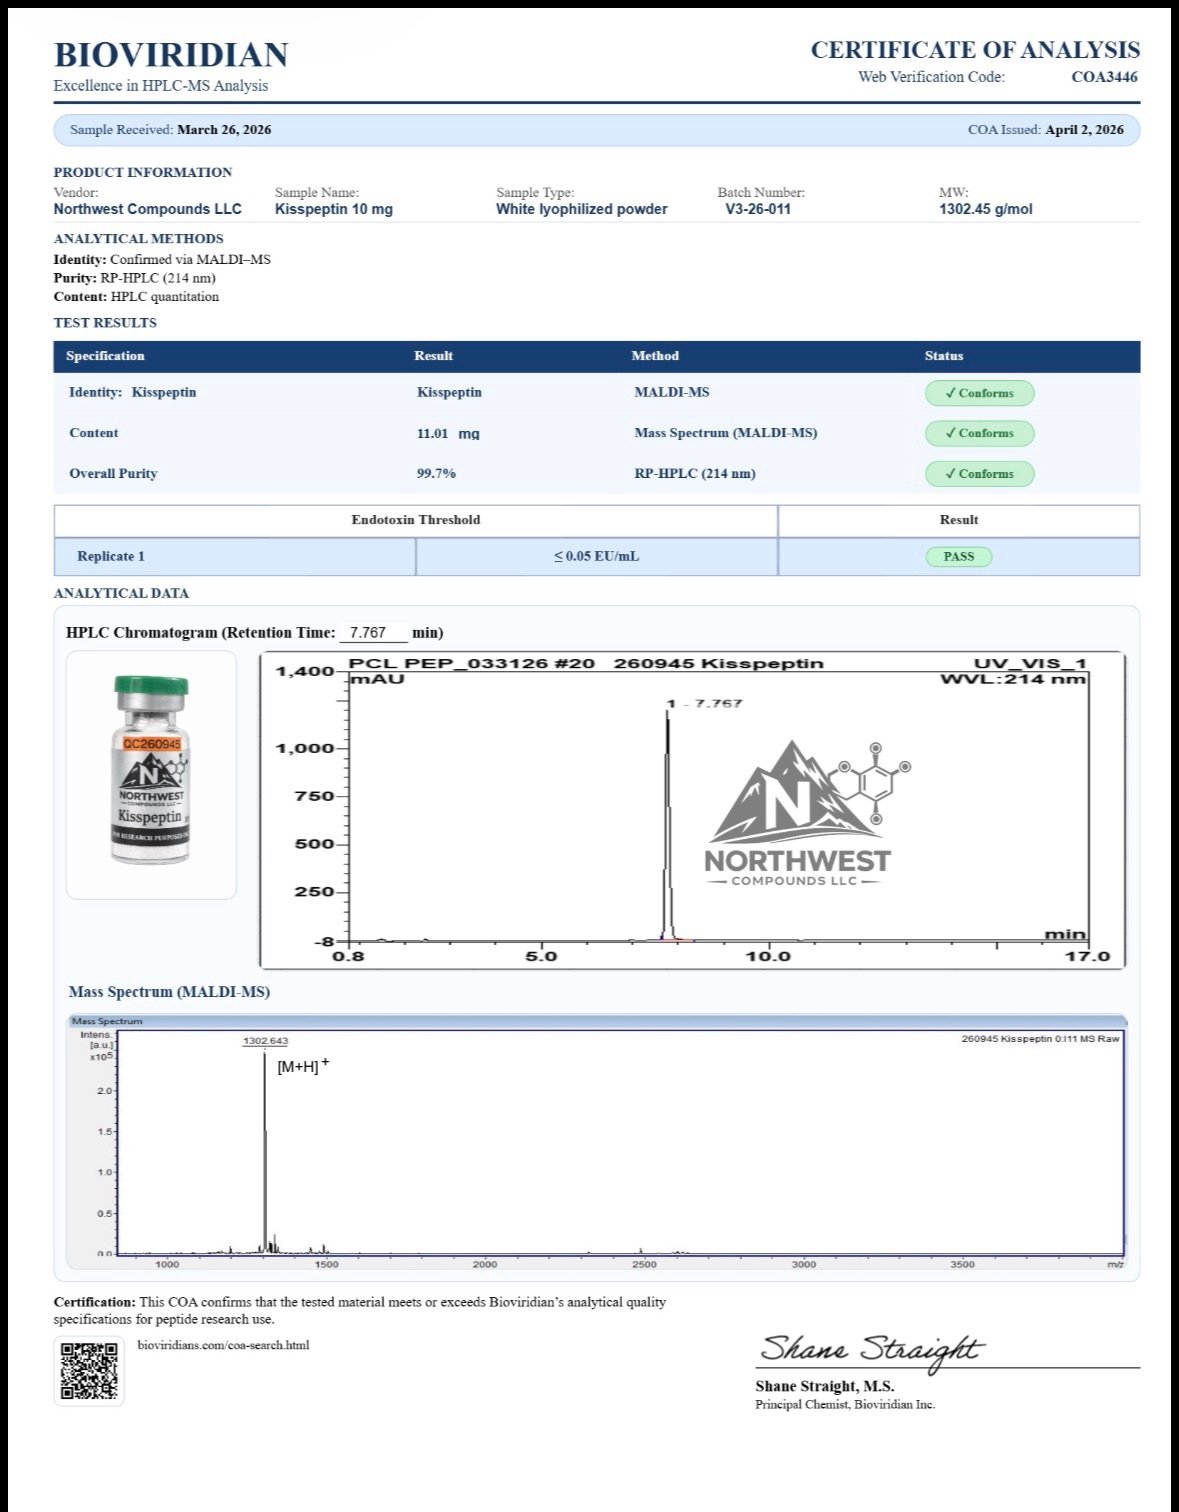Click the [M+H]+ ion annotation
Screen dimensions: 1179x1512
tap(302, 1067)
